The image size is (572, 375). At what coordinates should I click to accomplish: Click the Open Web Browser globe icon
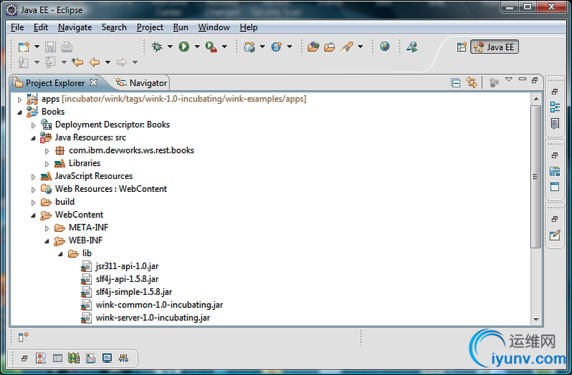click(x=384, y=46)
